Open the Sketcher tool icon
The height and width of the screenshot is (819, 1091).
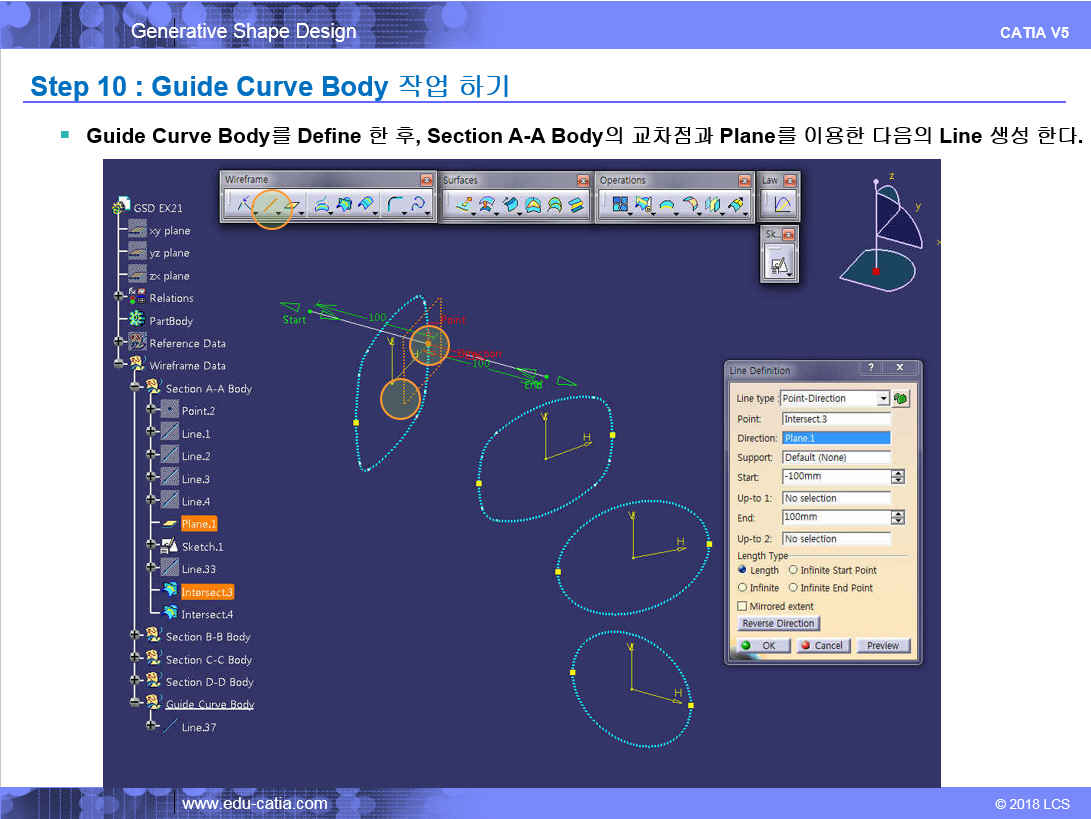[x=777, y=265]
